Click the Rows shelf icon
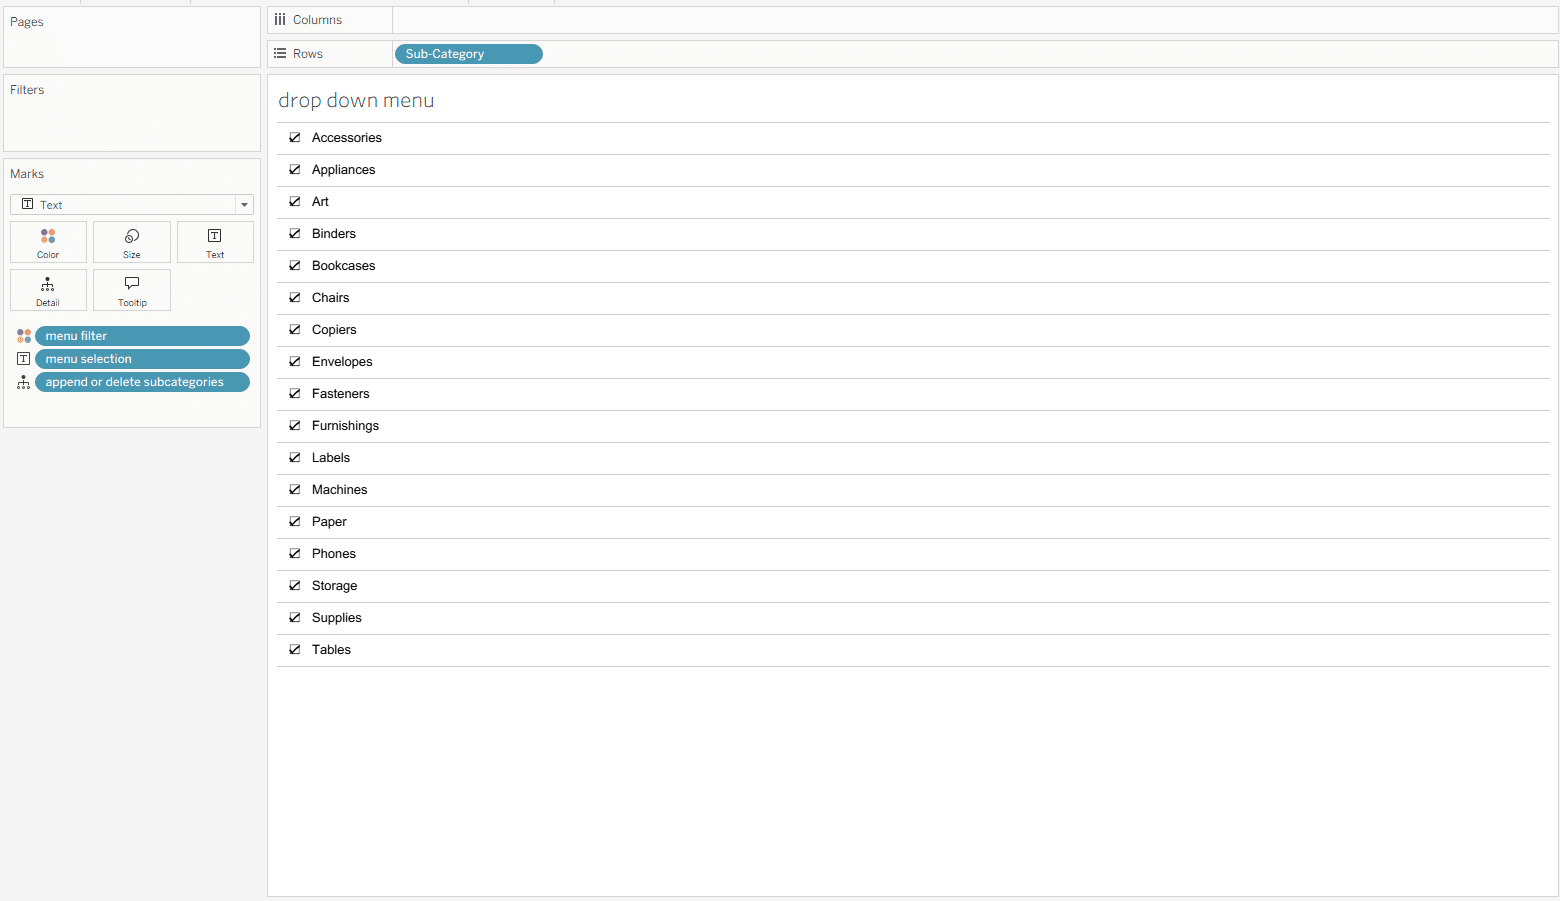Image resolution: width=1560 pixels, height=901 pixels. pos(280,54)
